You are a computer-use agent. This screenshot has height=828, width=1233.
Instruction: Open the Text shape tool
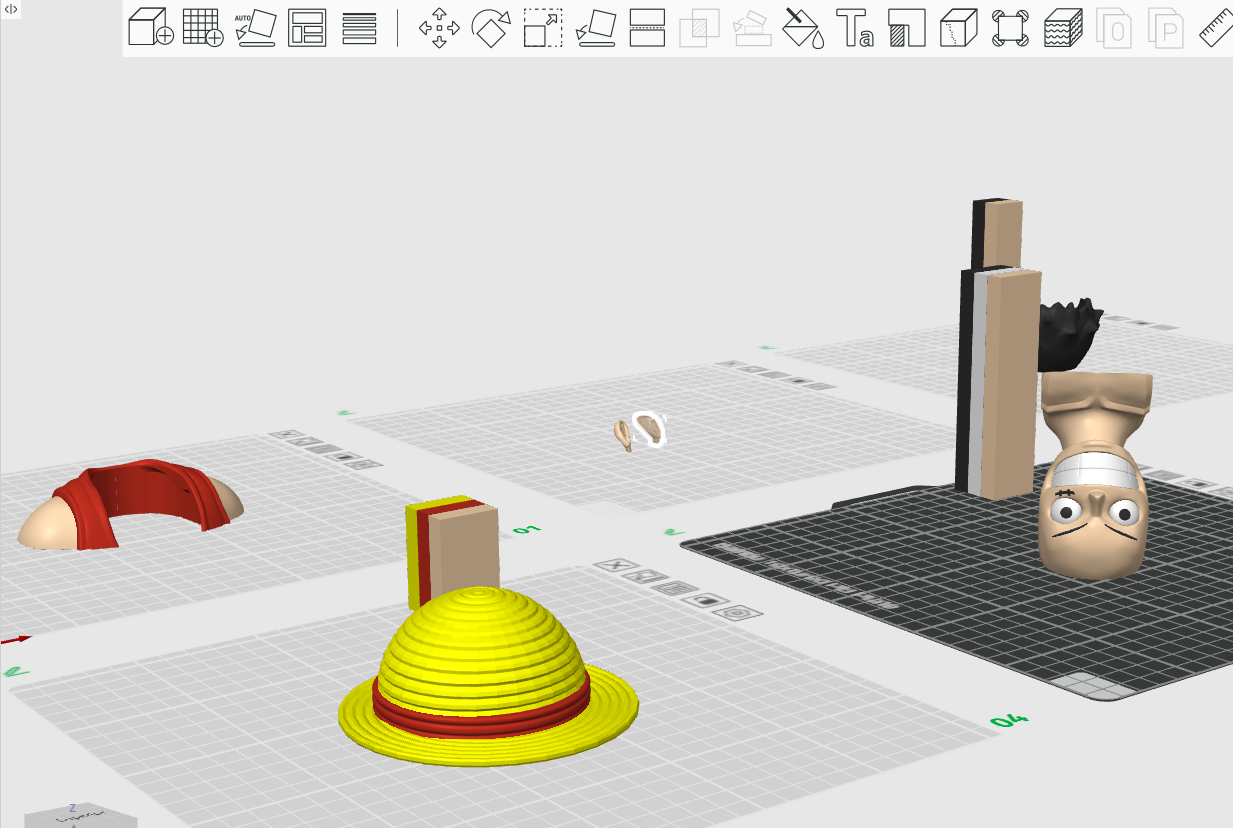point(855,28)
